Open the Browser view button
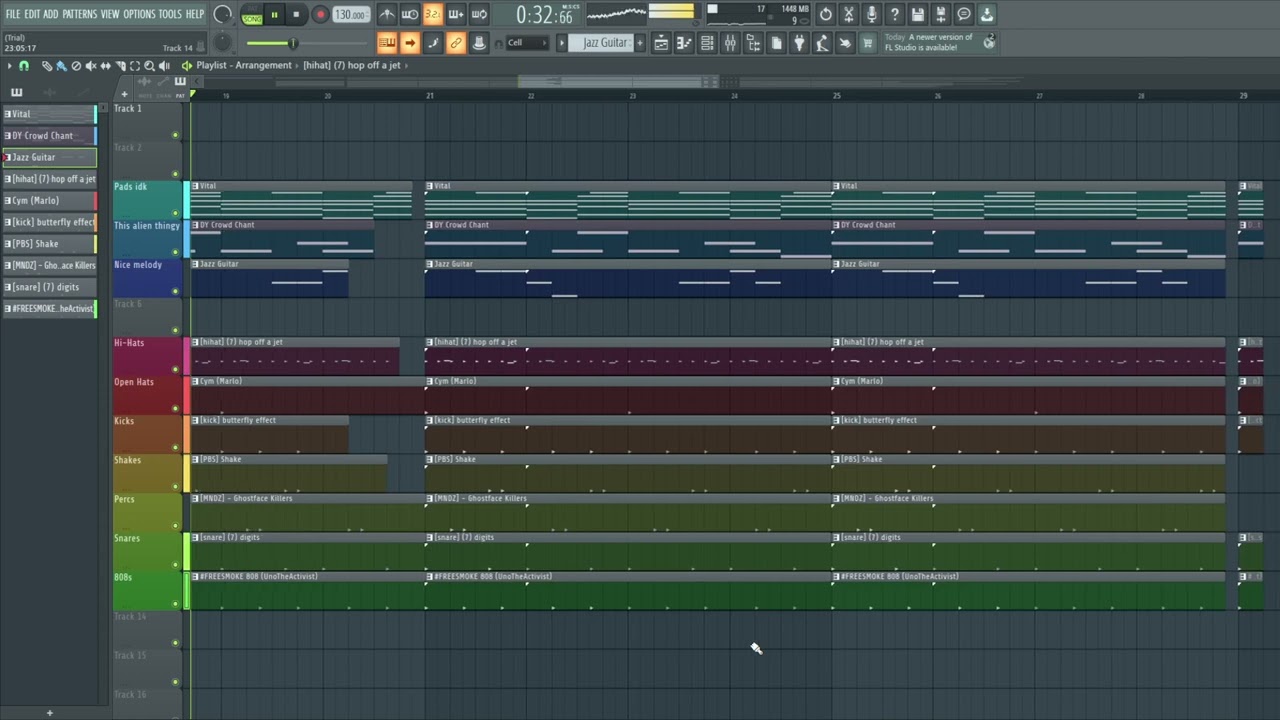The height and width of the screenshot is (720, 1280). (x=753, y=43)
